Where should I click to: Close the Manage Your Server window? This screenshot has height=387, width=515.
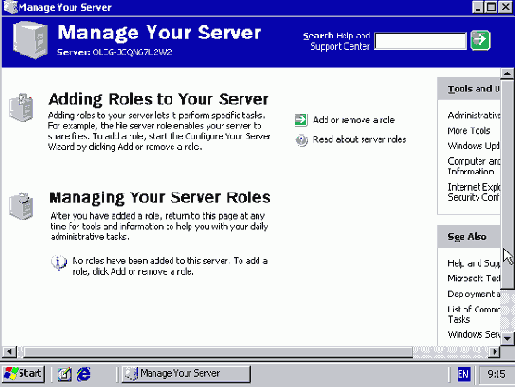pos(506,7)
